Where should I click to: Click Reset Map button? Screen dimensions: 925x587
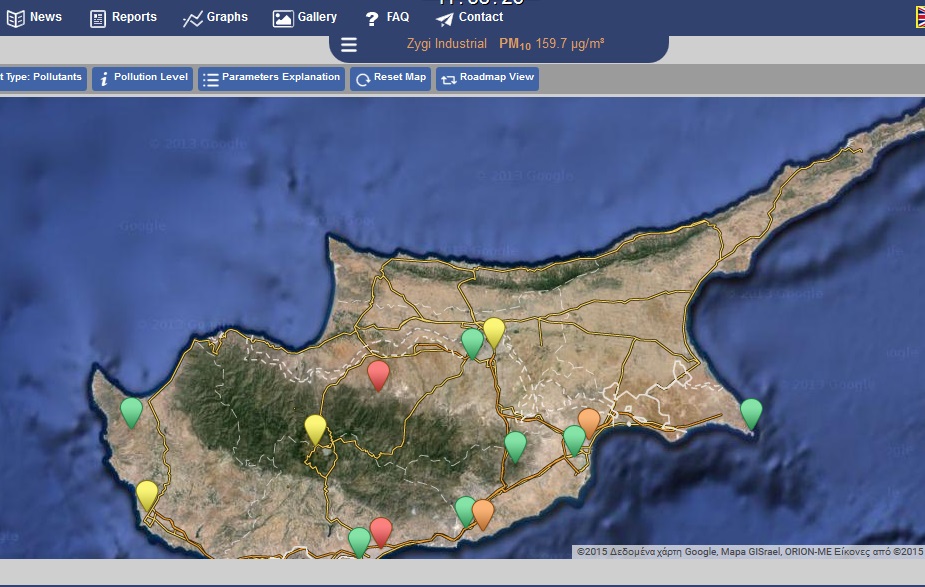pos(391,78)
